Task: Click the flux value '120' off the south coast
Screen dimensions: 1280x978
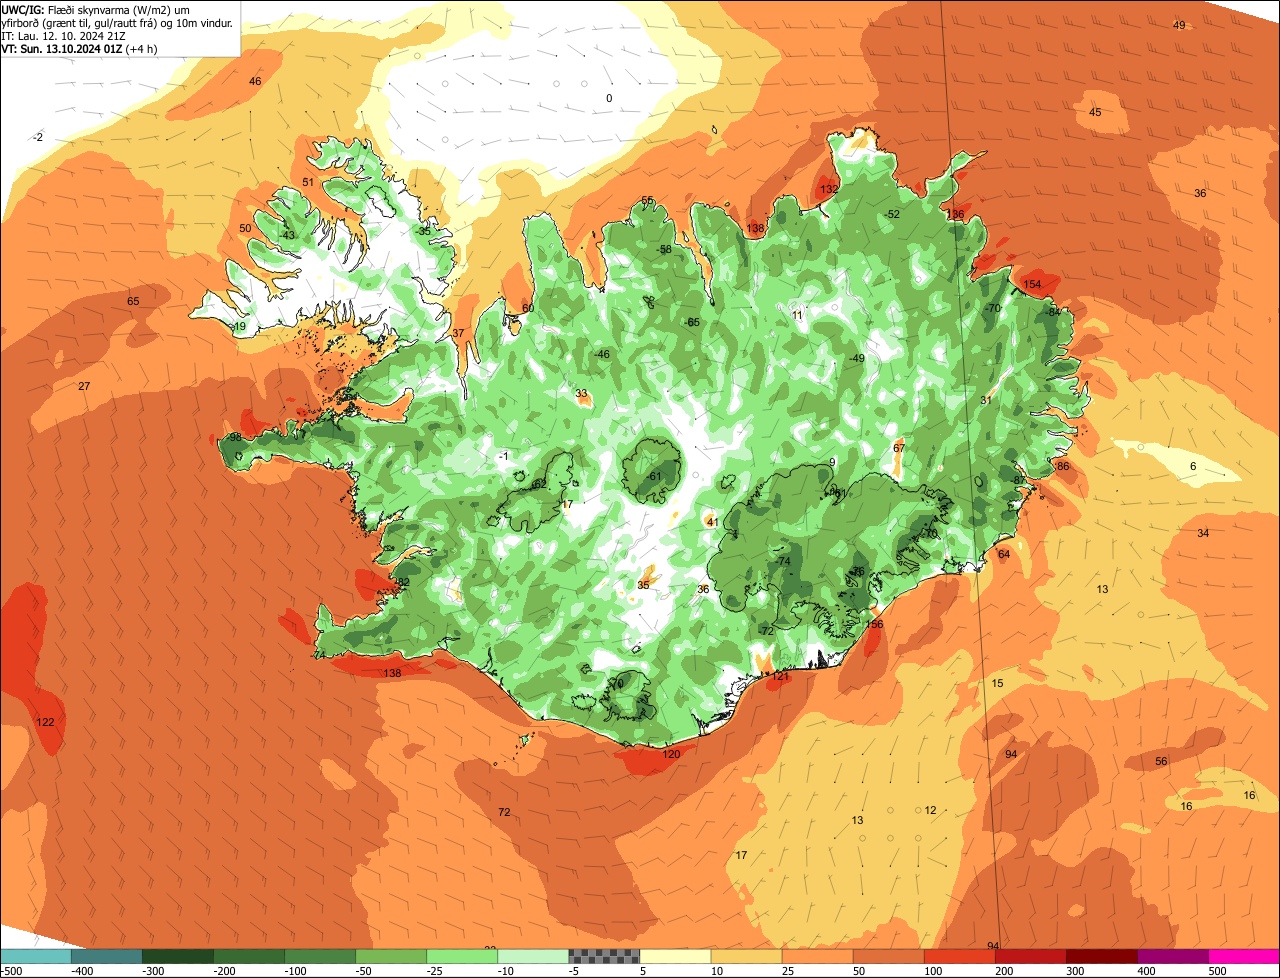Action: pyautogui.click(x=671, y=754)
